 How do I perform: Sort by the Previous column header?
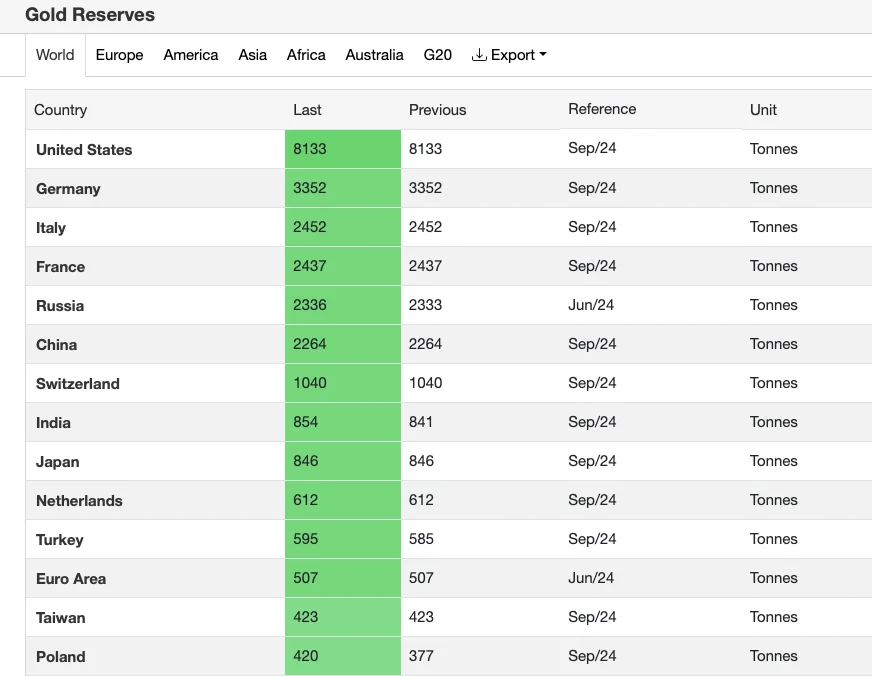click(437, 110)
